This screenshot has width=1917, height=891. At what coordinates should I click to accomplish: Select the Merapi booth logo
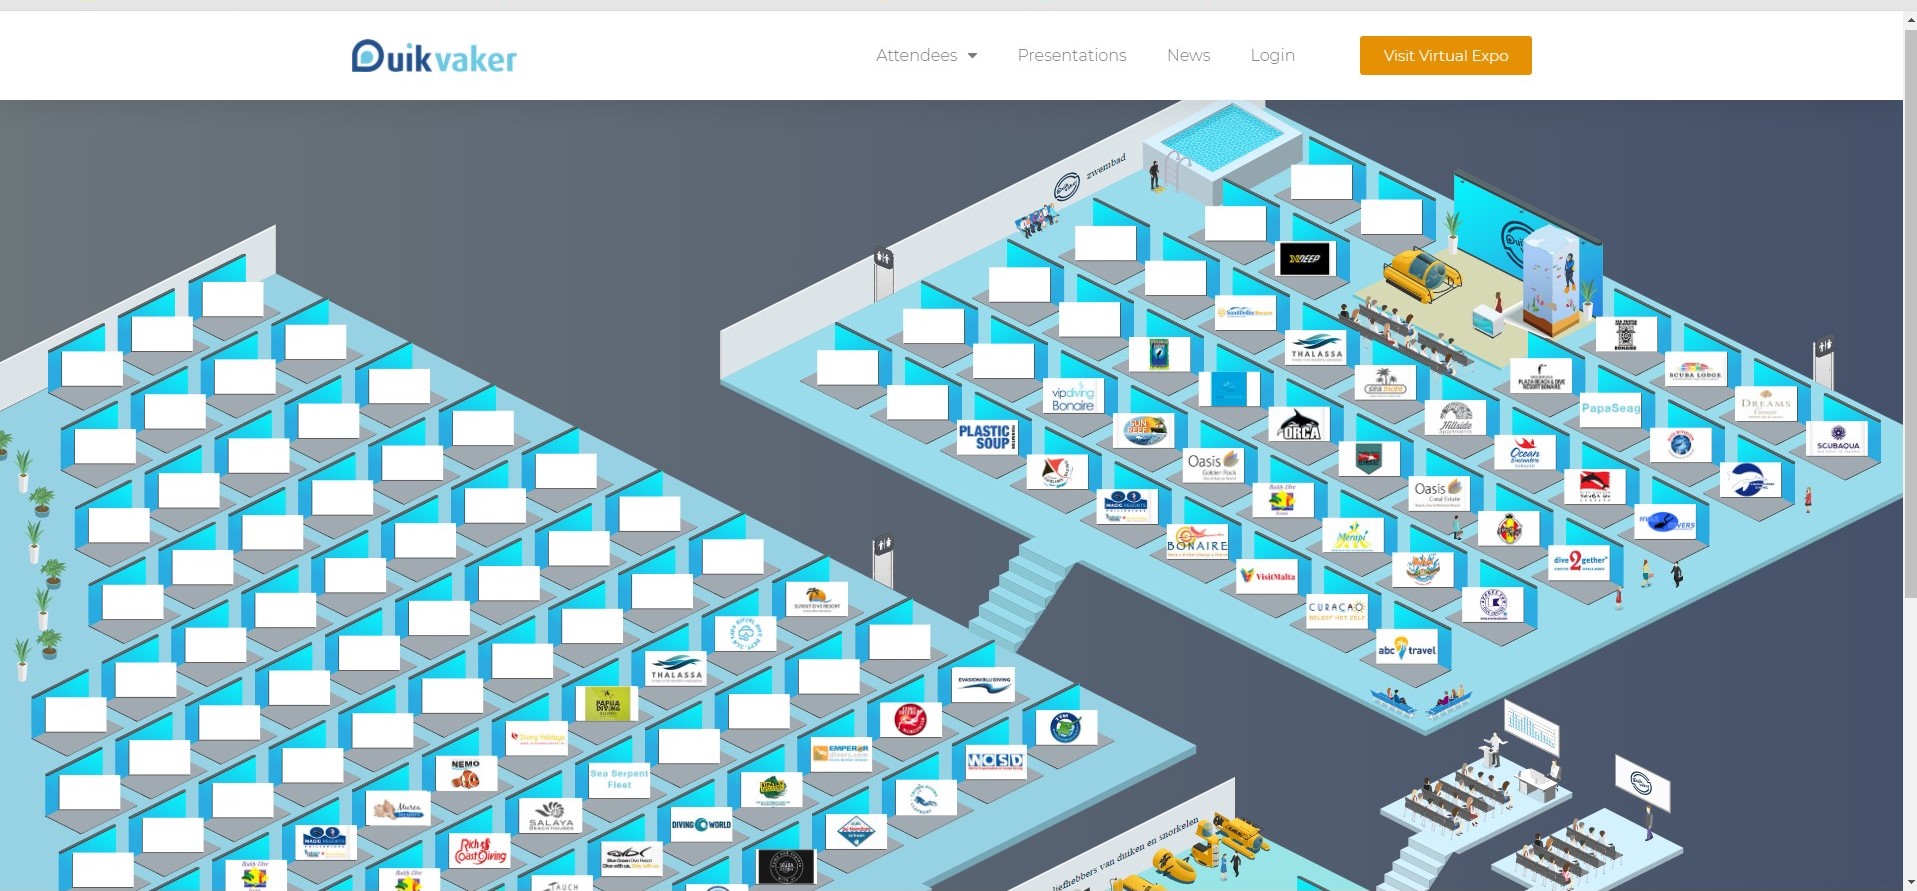[x=1353, y=536]
